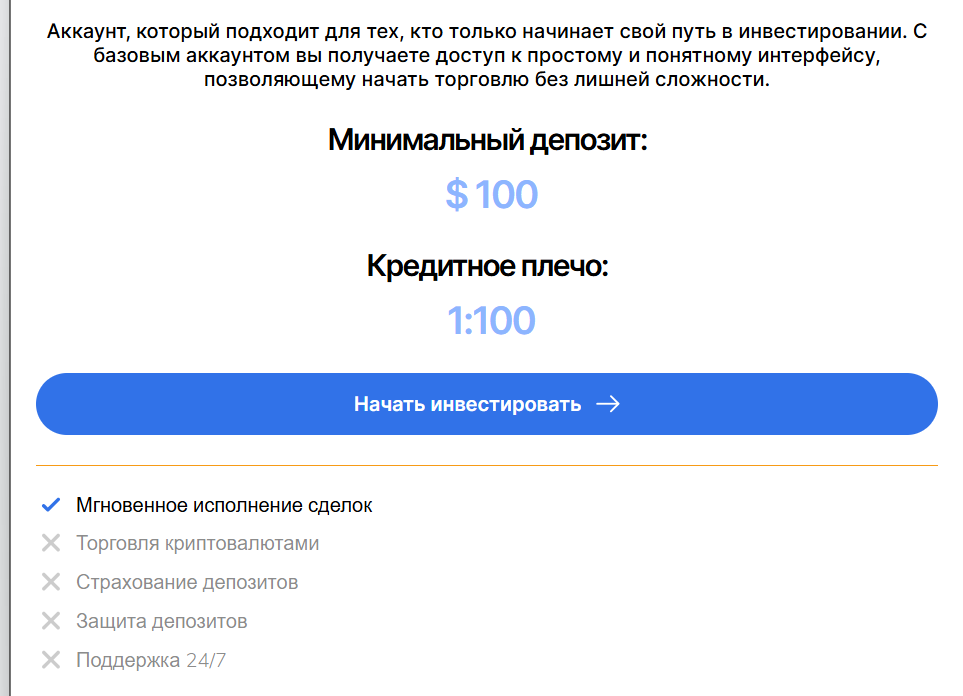
Task: Click the X icon beside Поддержка 24/7
Action: click(50, 660)
